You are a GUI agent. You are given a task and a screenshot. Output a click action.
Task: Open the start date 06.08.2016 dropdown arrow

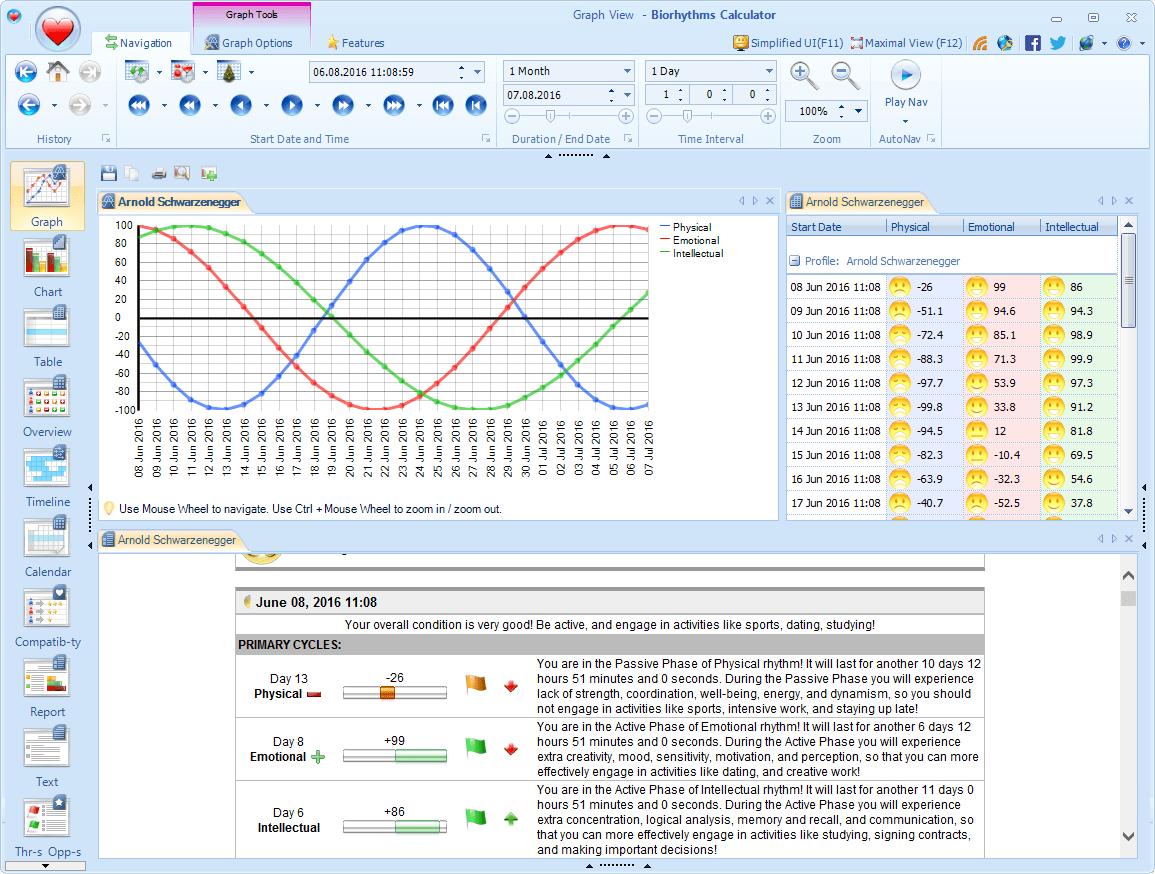point(477,72)
